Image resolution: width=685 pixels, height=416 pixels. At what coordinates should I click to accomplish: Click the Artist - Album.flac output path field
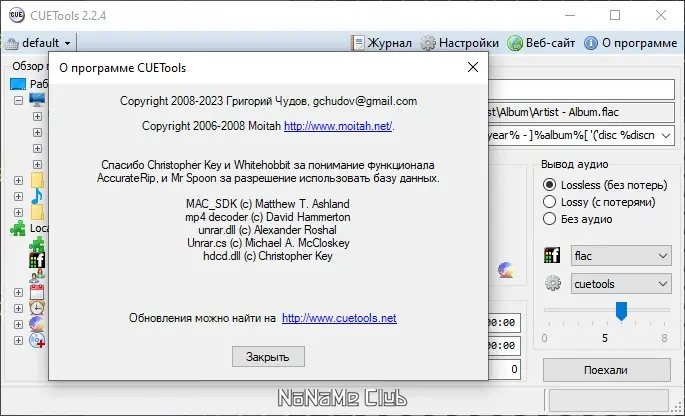pyautogui.click(x=581, y=112)
